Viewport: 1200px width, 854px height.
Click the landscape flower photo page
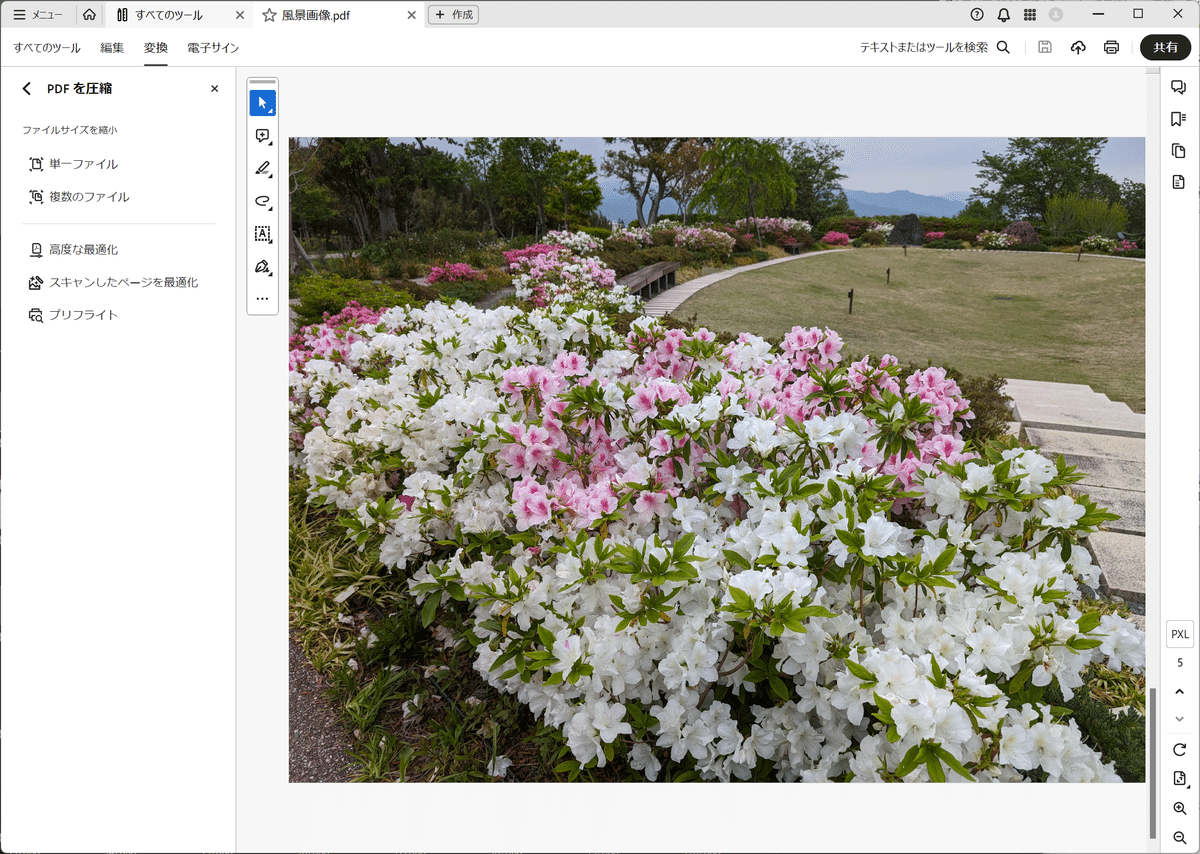717,460
